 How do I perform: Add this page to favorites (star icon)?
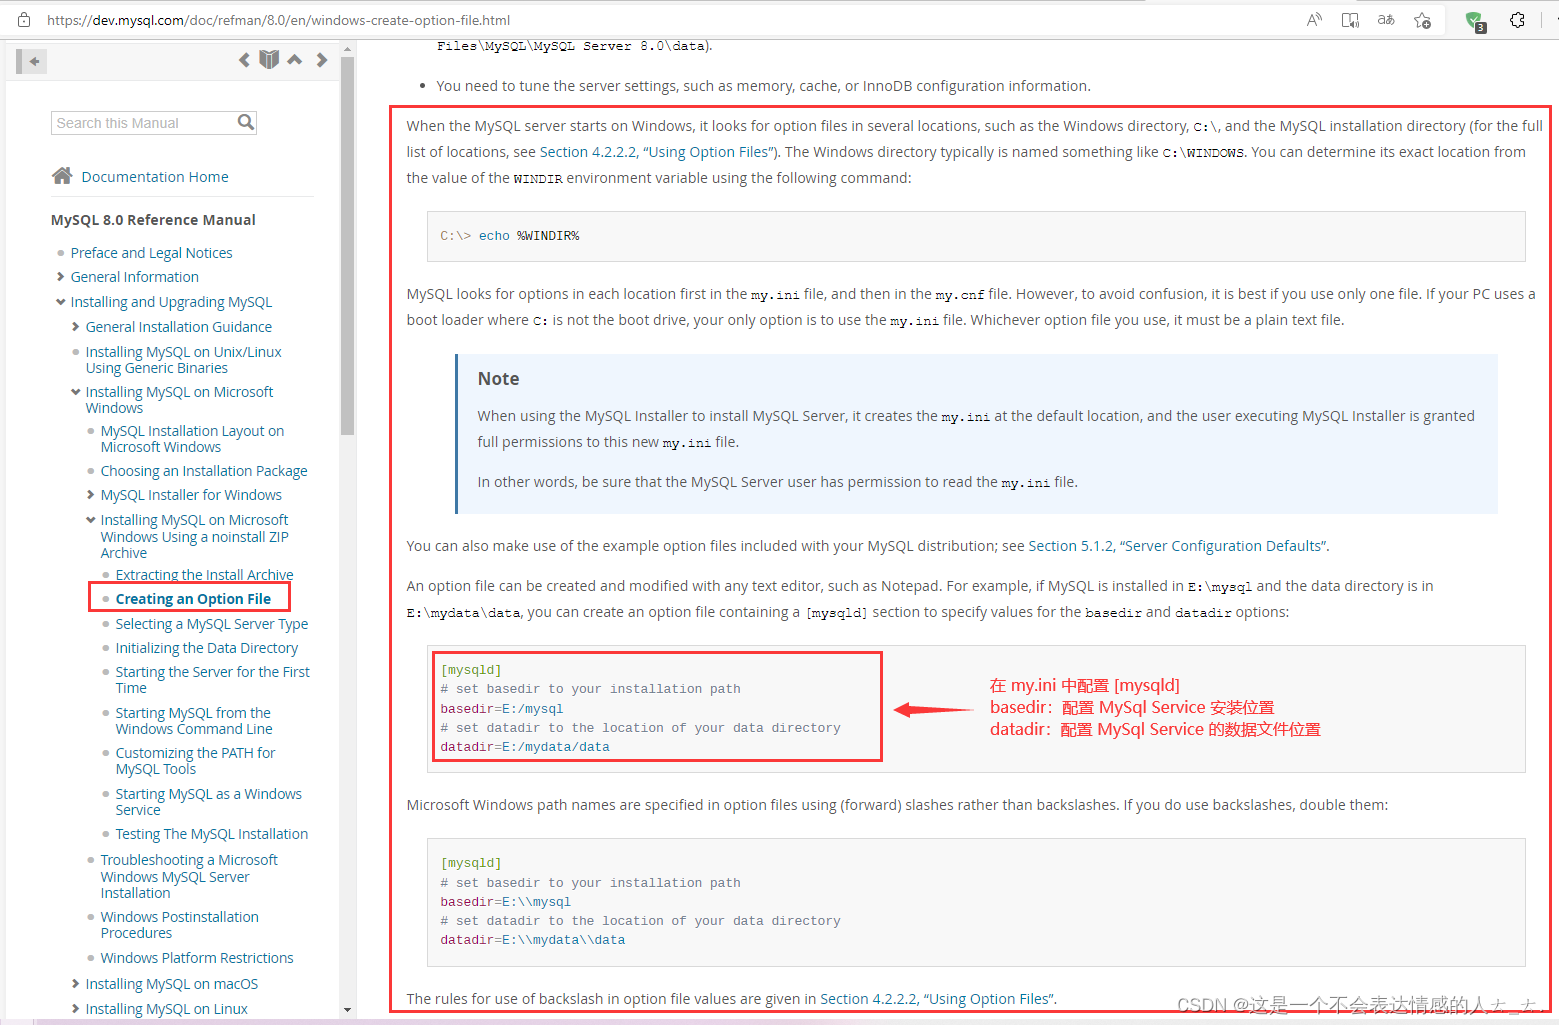tap(1422, 20)
